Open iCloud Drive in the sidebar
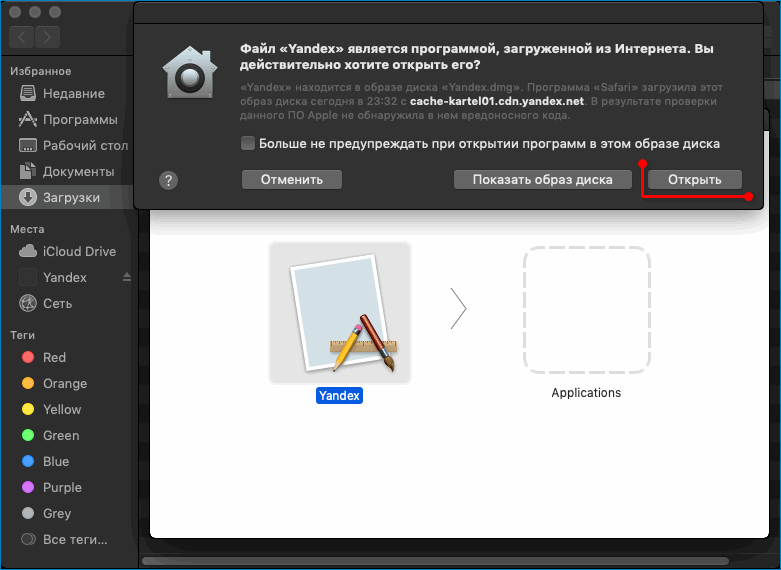This screenshot has width=781, height=570. 68,251
